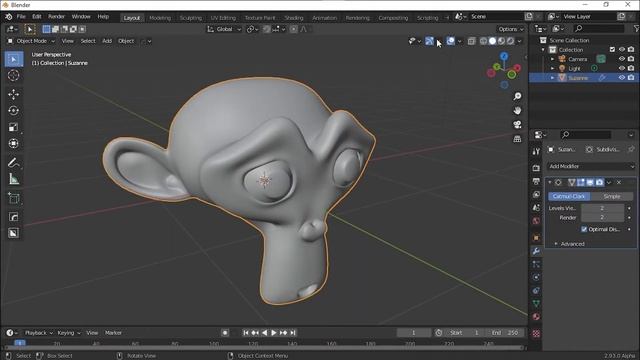The height and width of the screenshot is (360, 640).
Task: Select the Measure tool
Action: pos(13,179)
